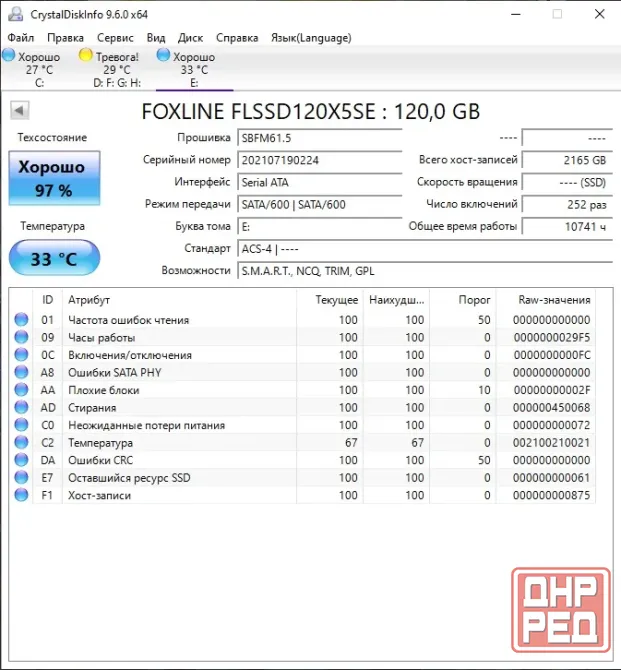Image resolution: width=621 pixels, height=670 pixels.
Task: Click status dot for attribute DA Ошибки CRC
Action: tap(21, 460)
